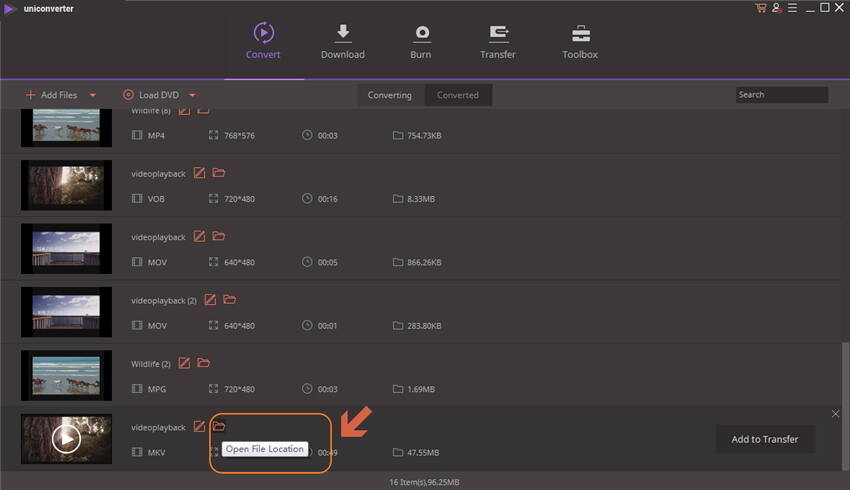The height and width of the screenshot is (490, 850).
Task: Select the videoplayback (2) thumbnail
Action: 66,312
